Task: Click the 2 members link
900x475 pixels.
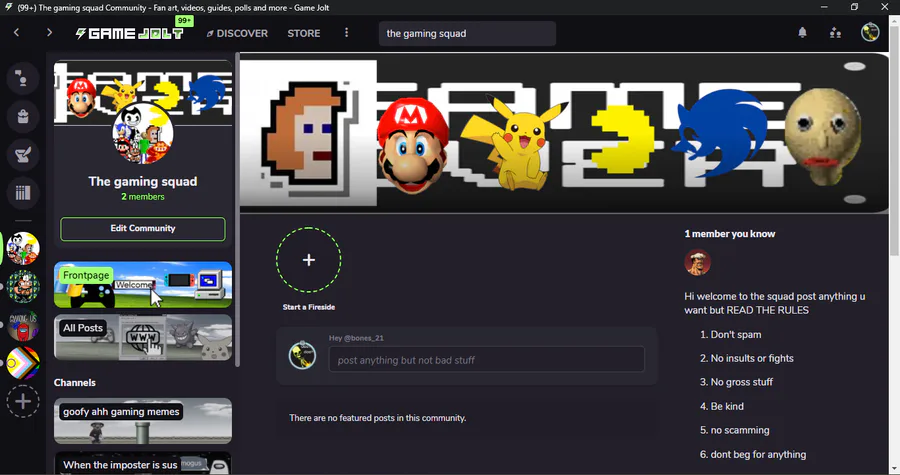Action: (143, 197)
